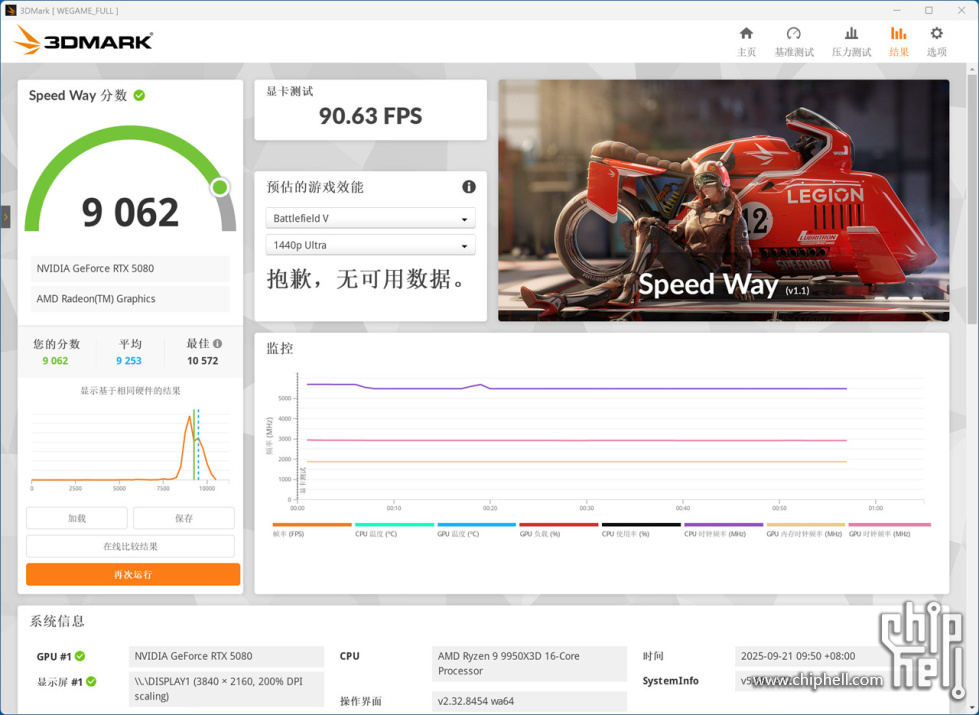Click the AMD Ryzen 9 9950X3D CPU field
Image resolution: width=979 pixels, height=715 pixels.
pyautogui.click(x=529, y=663)
